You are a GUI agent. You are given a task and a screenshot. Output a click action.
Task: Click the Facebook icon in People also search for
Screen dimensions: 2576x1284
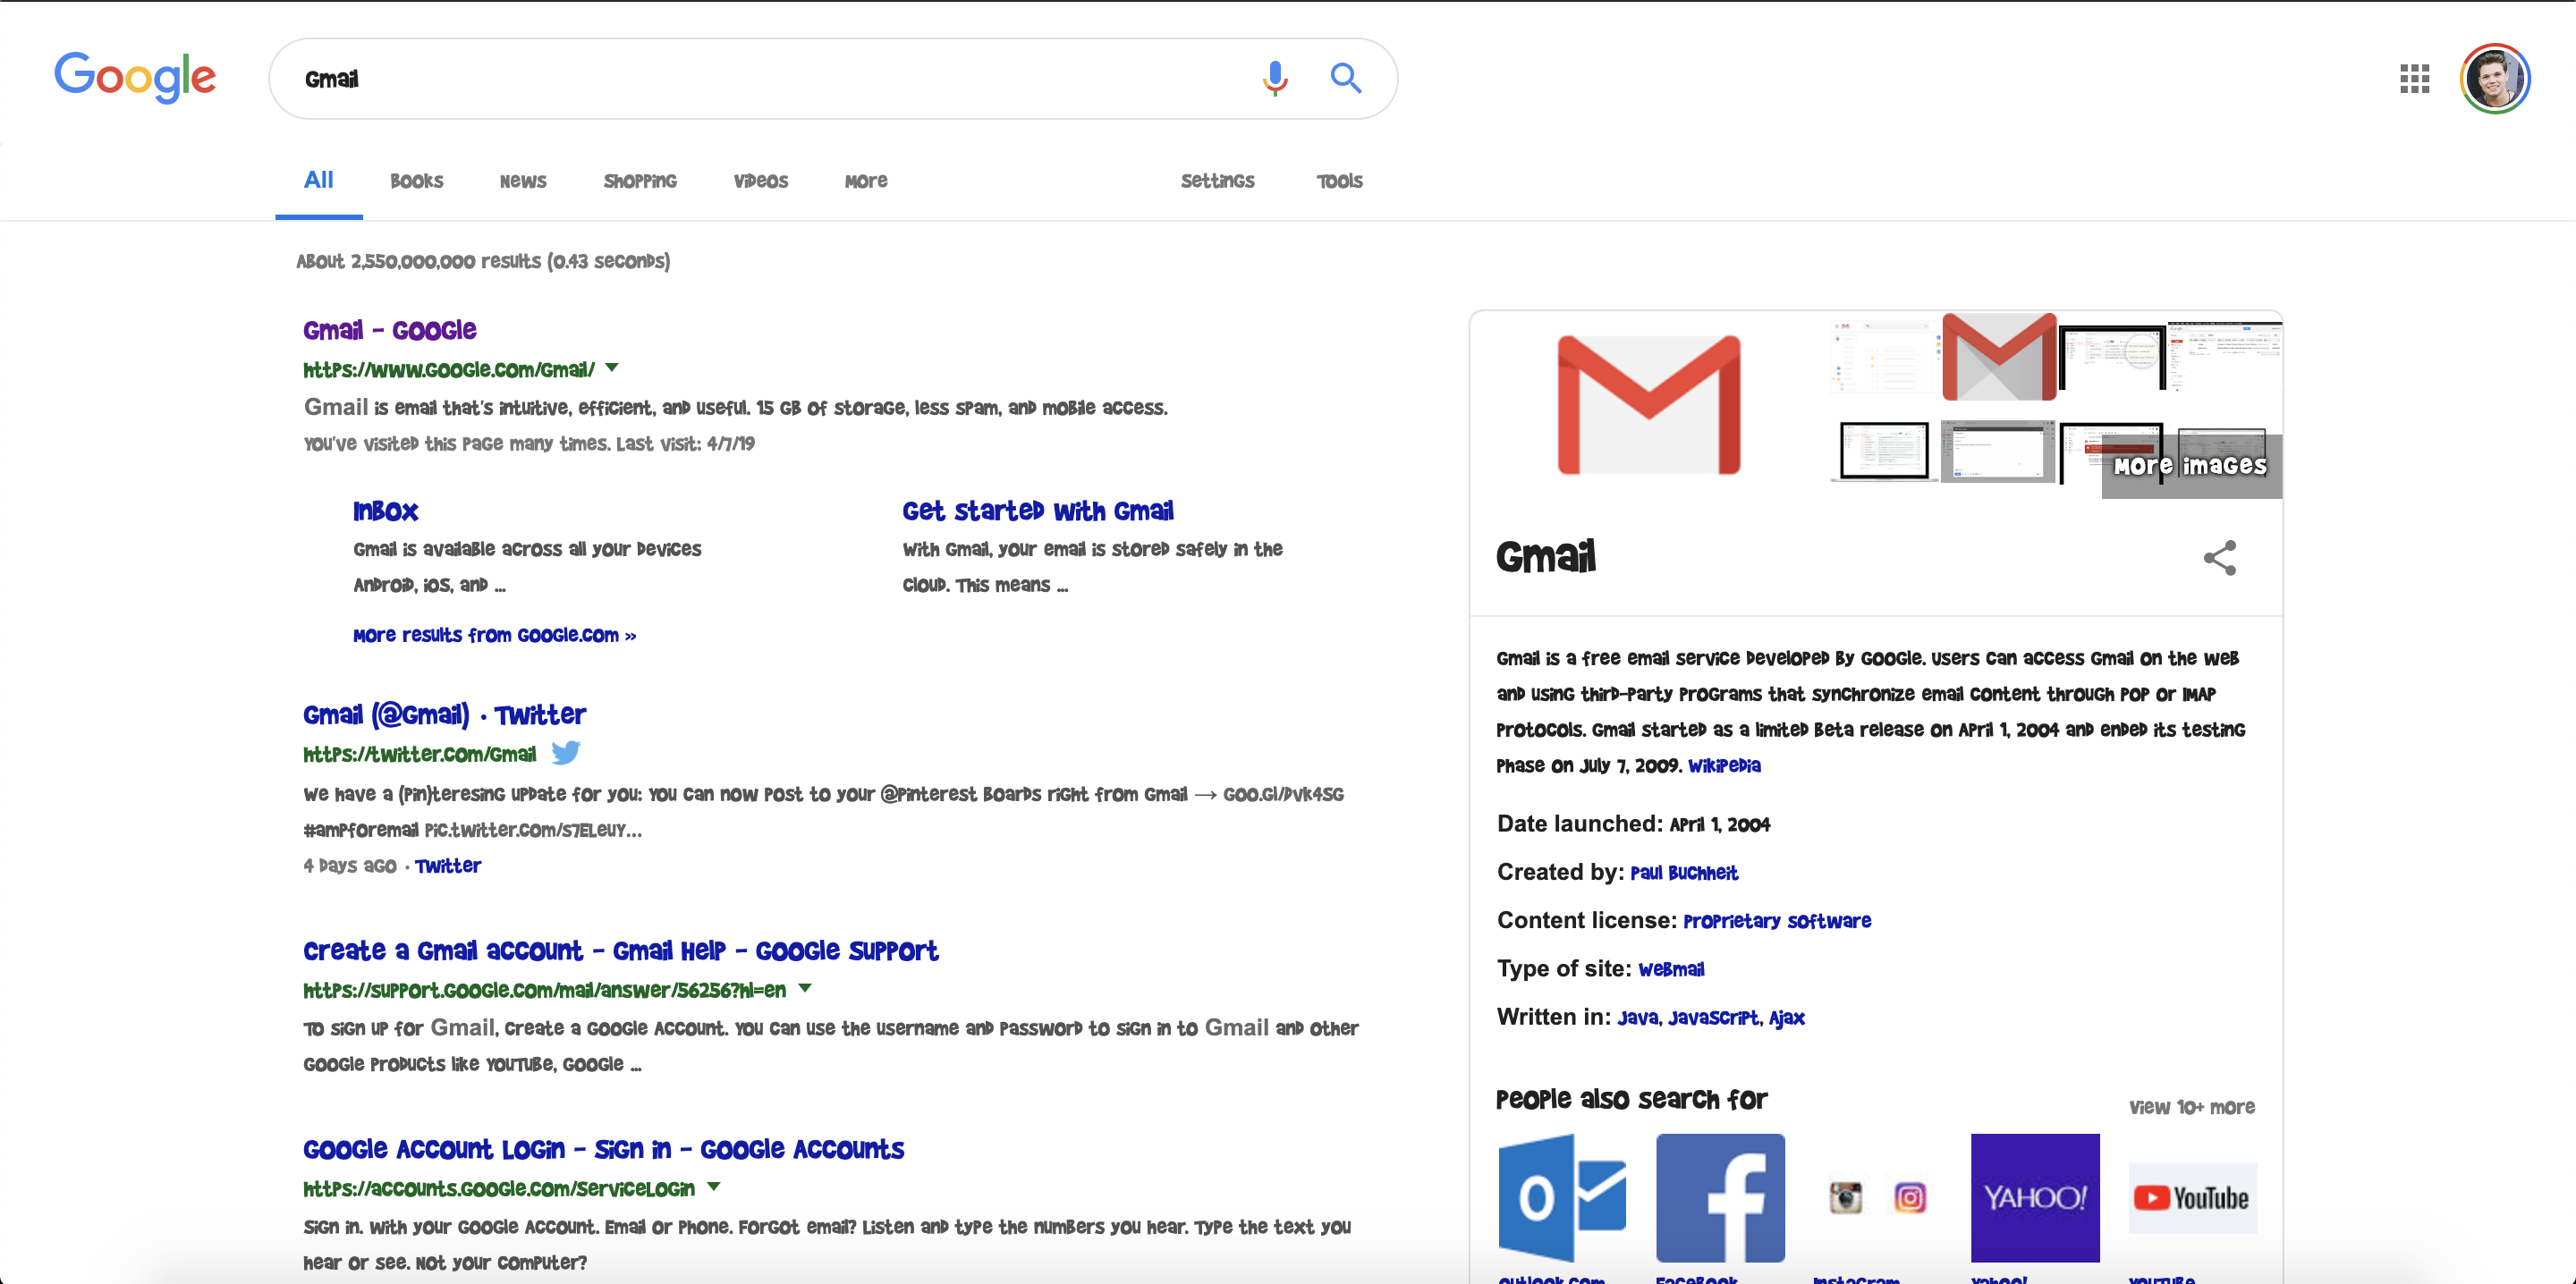[1720, 1194]
